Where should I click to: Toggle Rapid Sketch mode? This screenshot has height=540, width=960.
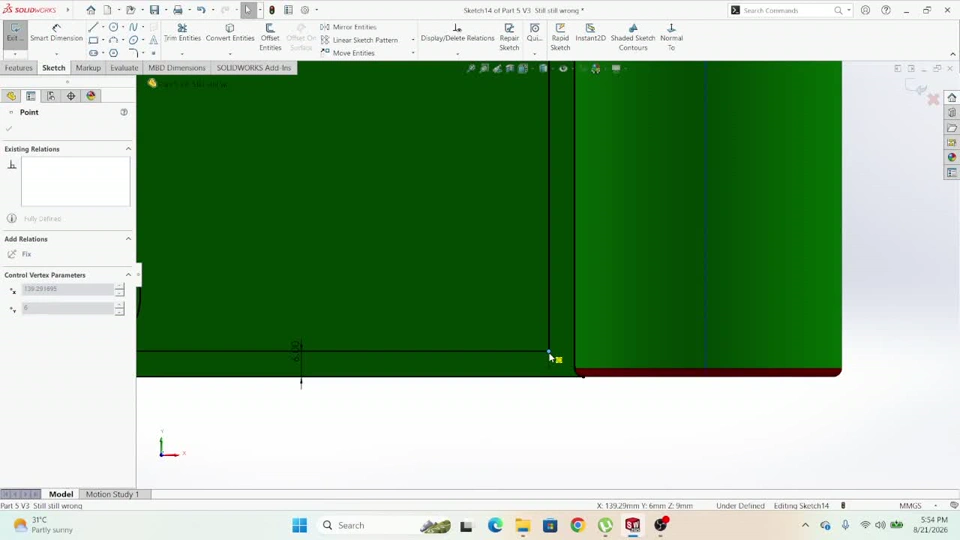pyautogui.click(x=560, y=37)
